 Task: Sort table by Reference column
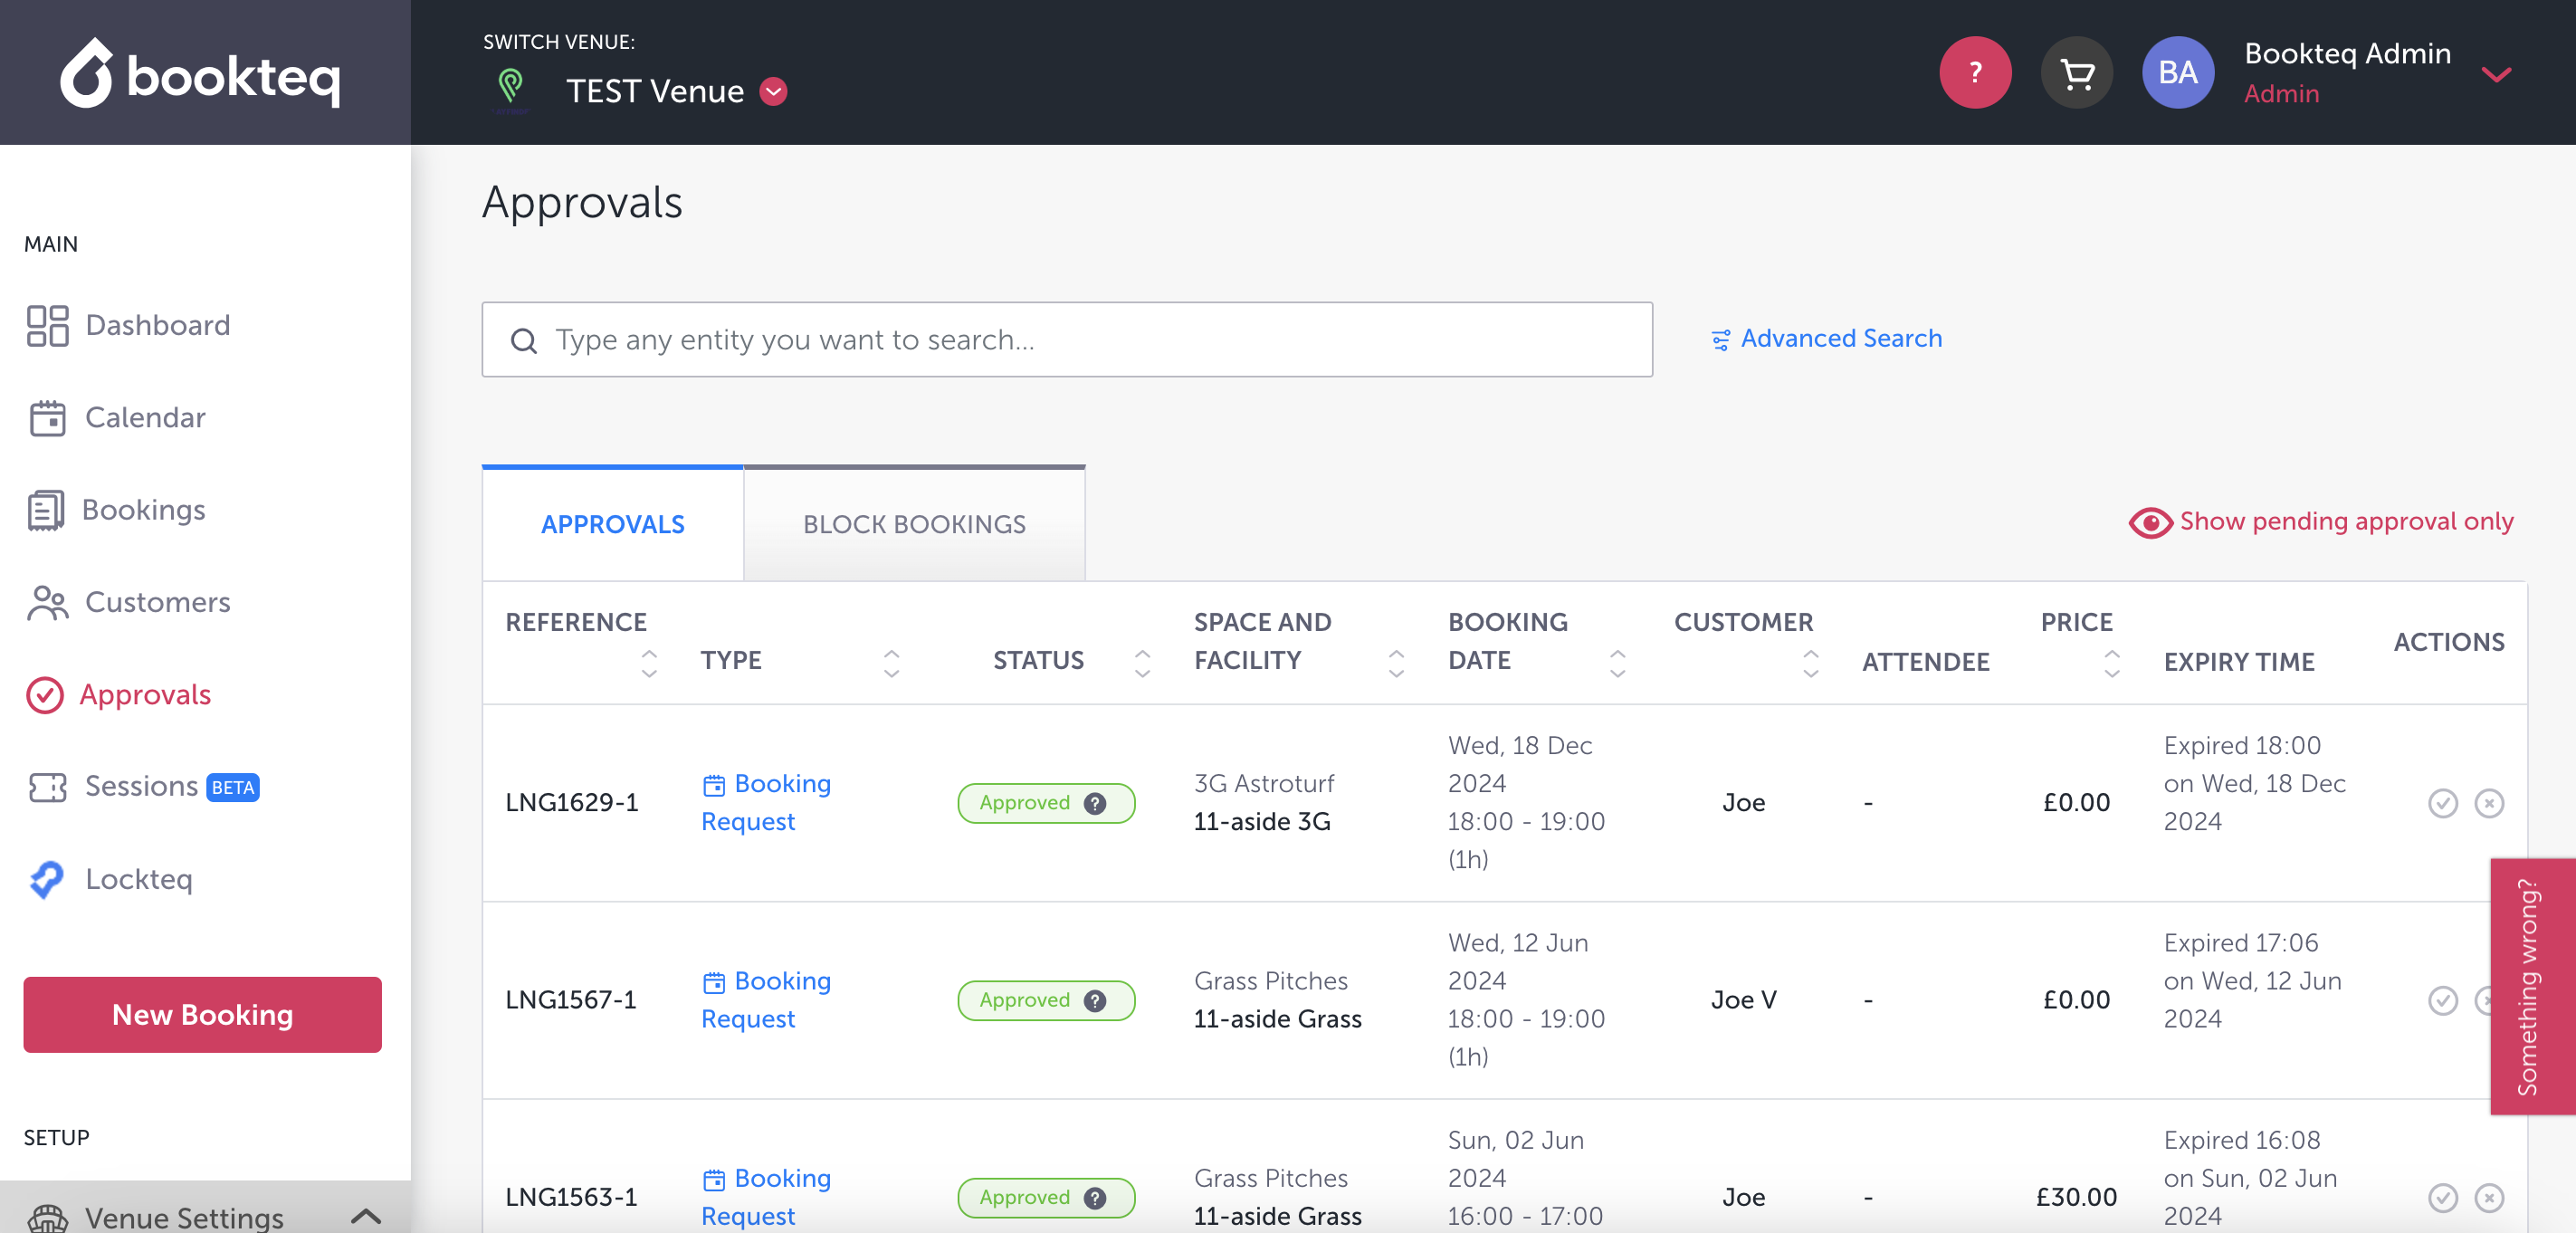click(649, 662)
